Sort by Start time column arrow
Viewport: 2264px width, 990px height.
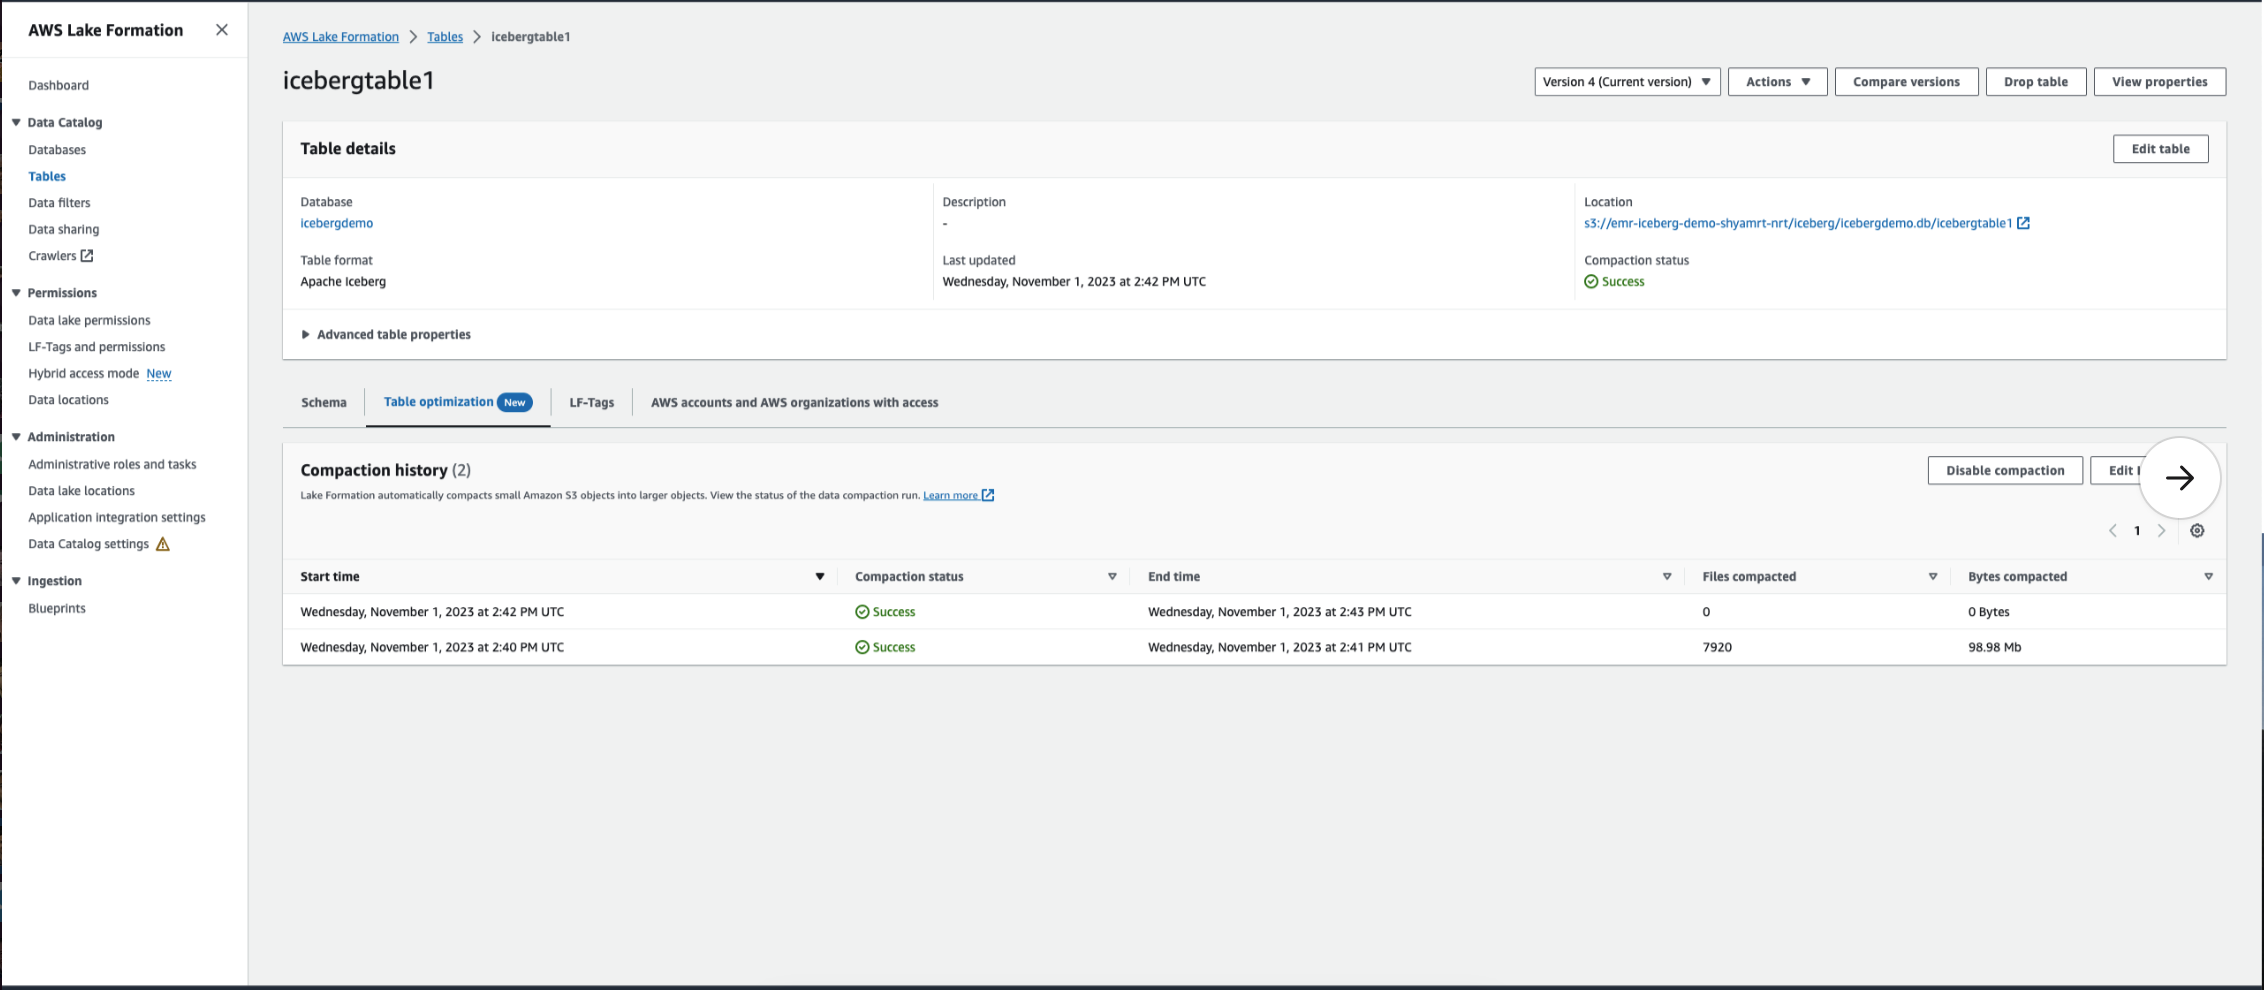(x=819, y=577)
